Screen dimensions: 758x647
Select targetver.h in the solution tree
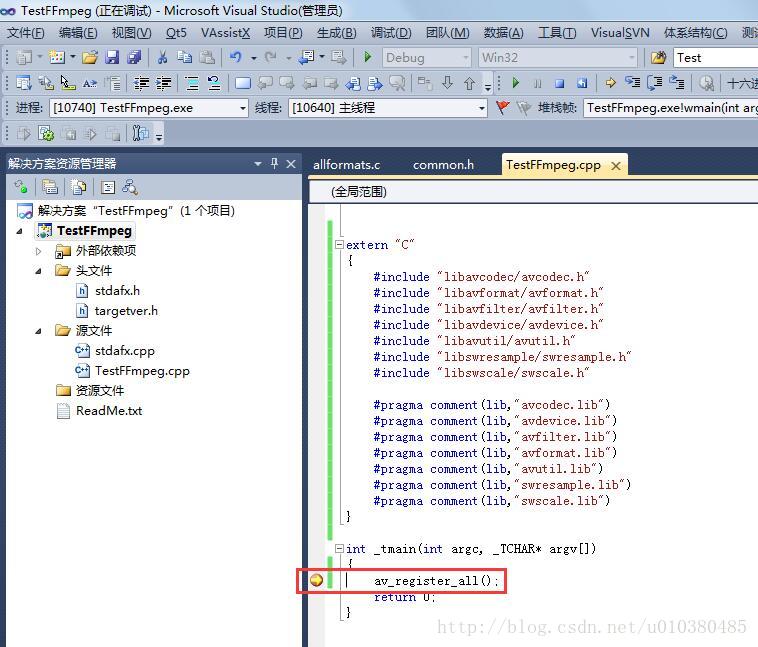click(126, 311)
